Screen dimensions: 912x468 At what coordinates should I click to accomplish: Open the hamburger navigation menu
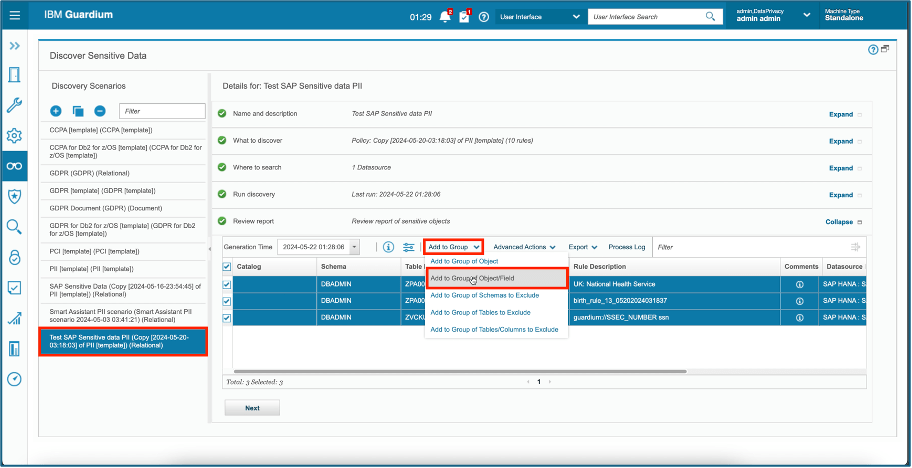(x=15, y=16)
